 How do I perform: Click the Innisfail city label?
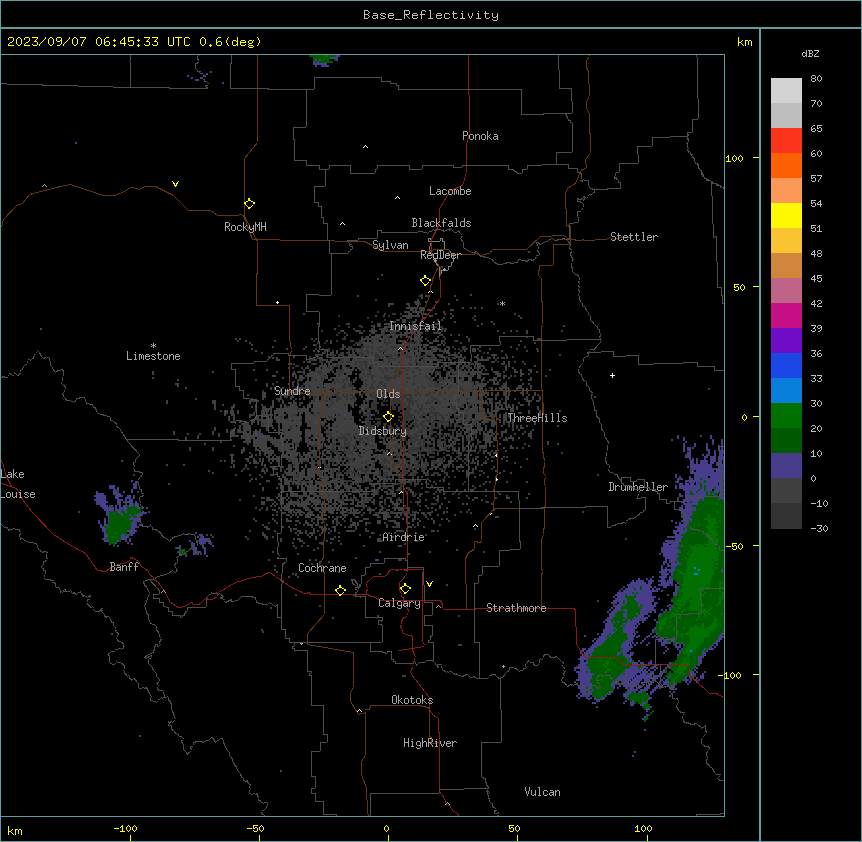415,326
